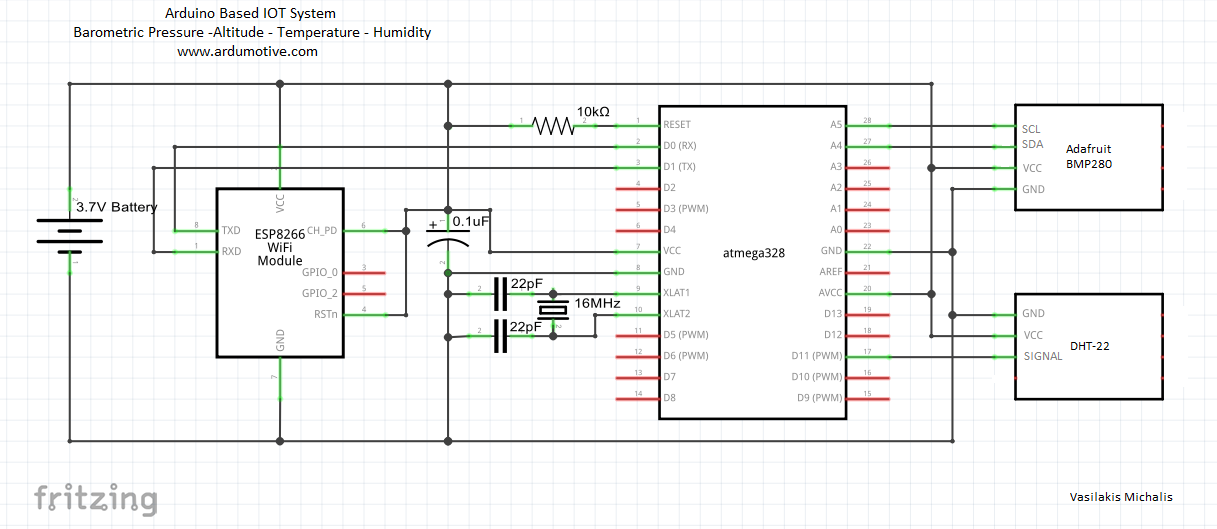Viewport: 1217px width, 529px height.
Task: Click the 3.7V Battery label
Action: (117, 207)
